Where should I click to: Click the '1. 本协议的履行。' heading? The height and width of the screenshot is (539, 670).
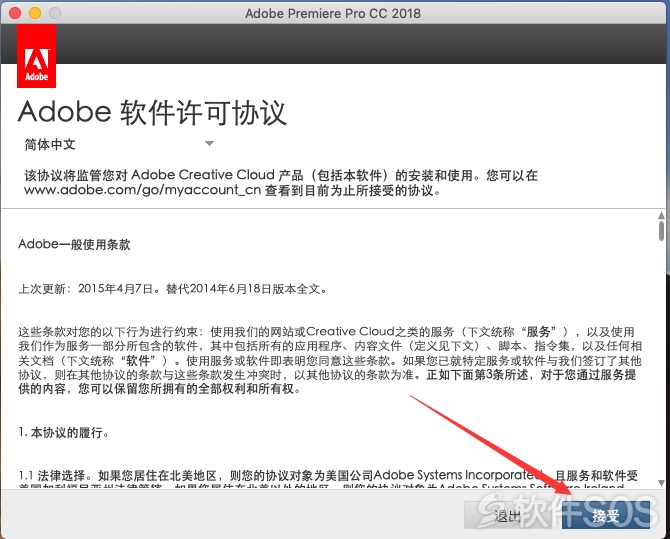pyautogui.click(x=64, y=433)
